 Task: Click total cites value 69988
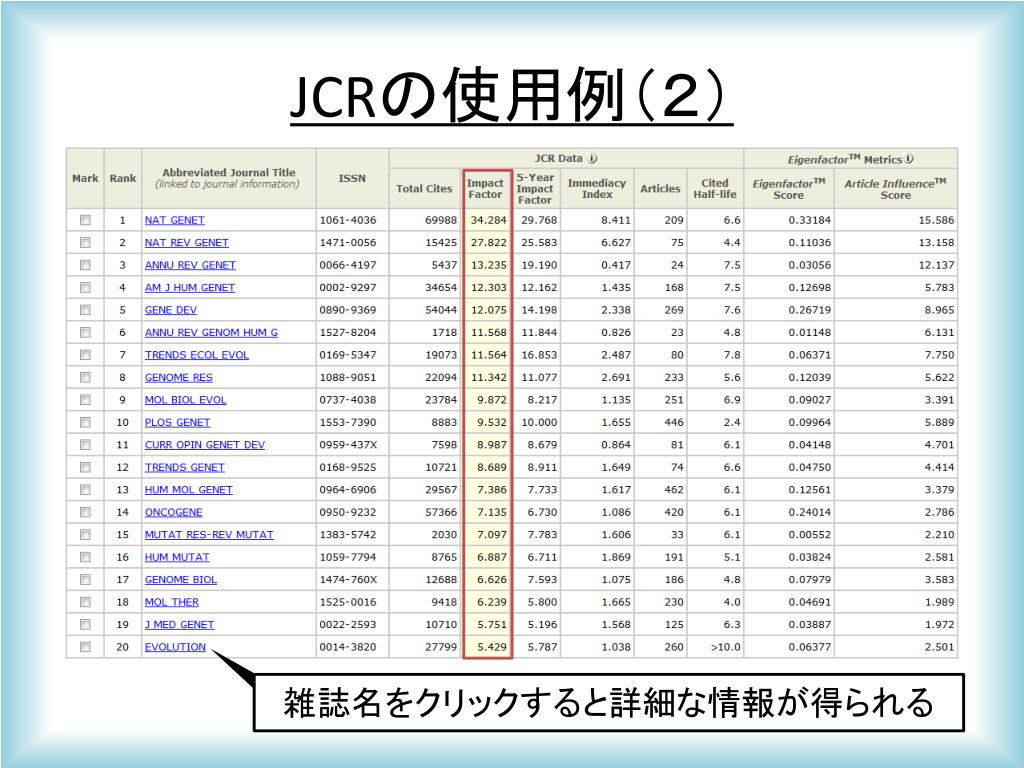click(441, 220)
